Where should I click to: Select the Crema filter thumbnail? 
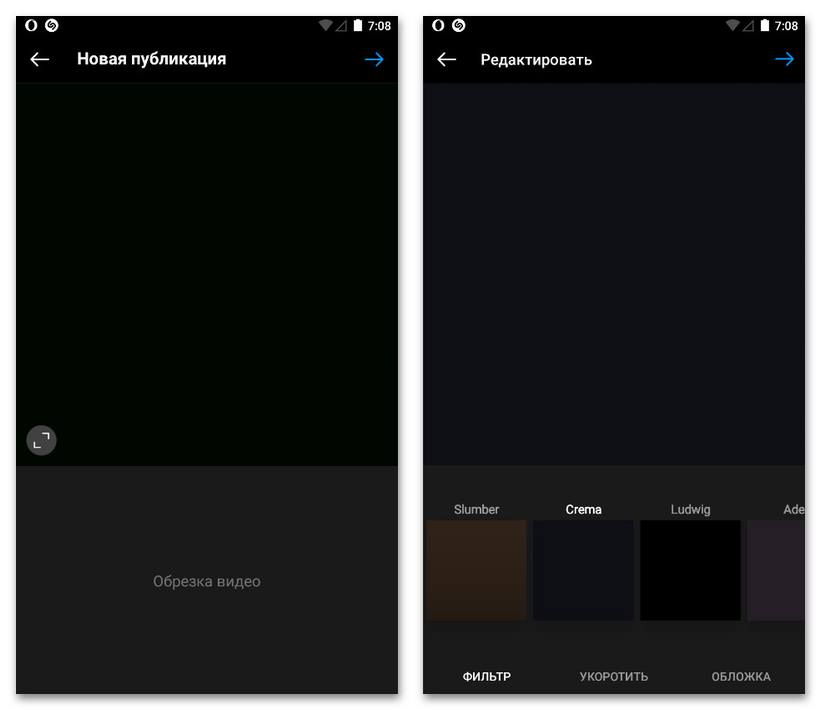[583, 570]
